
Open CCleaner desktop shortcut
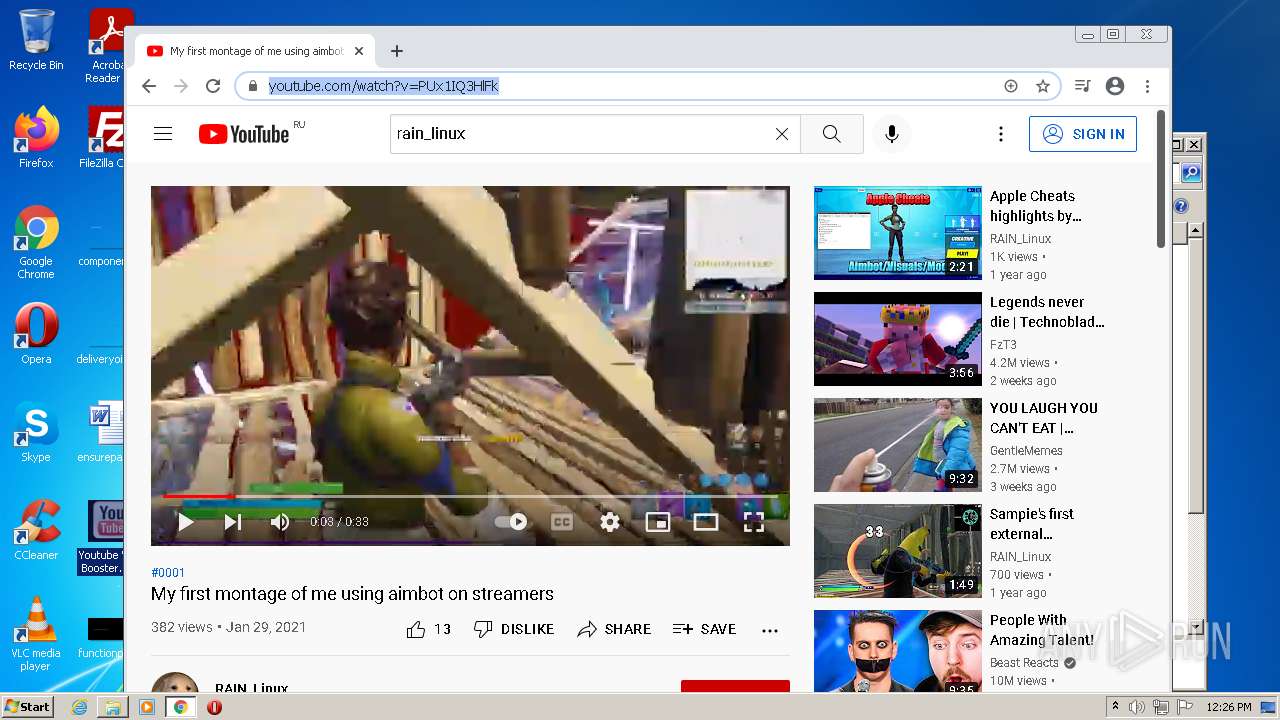tap(36, 530)
